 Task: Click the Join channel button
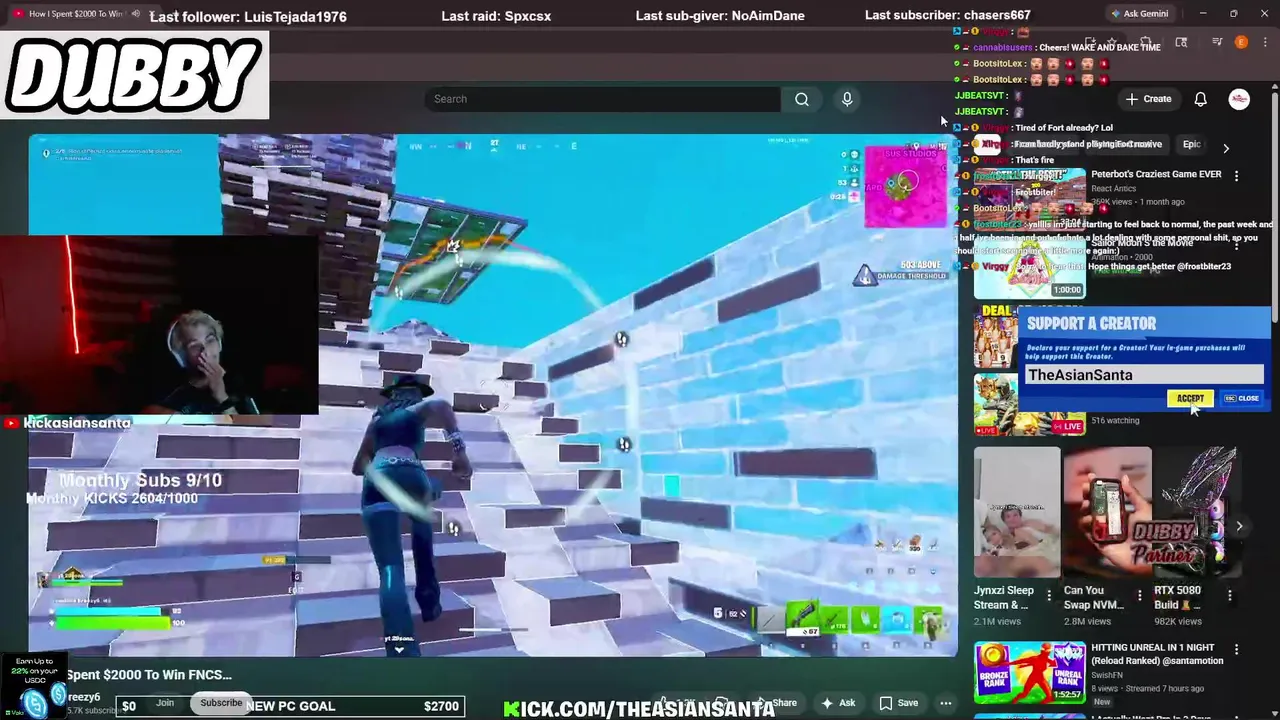[165, 703]
